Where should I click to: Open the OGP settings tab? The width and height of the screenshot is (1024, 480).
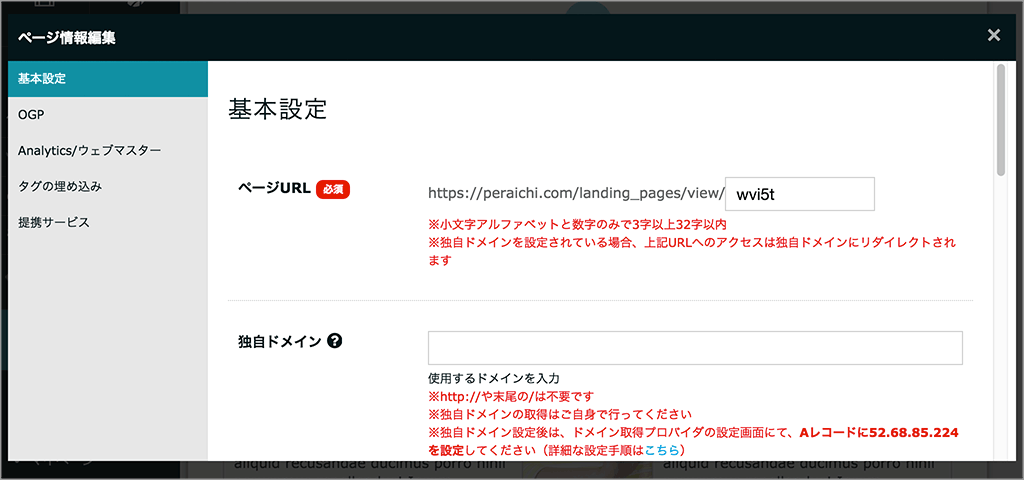(x=108, y=115)
